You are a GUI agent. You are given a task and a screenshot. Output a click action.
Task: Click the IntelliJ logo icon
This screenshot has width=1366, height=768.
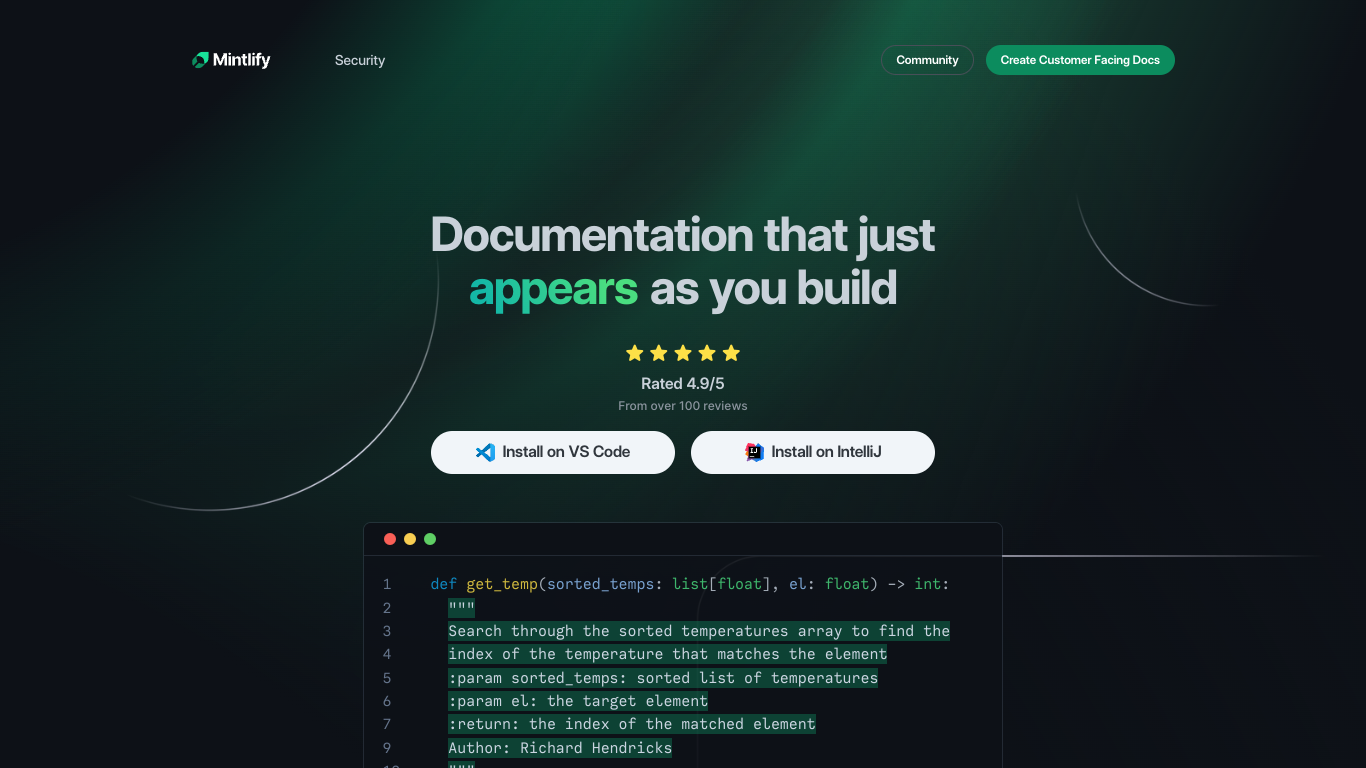[x=755, y=452]
